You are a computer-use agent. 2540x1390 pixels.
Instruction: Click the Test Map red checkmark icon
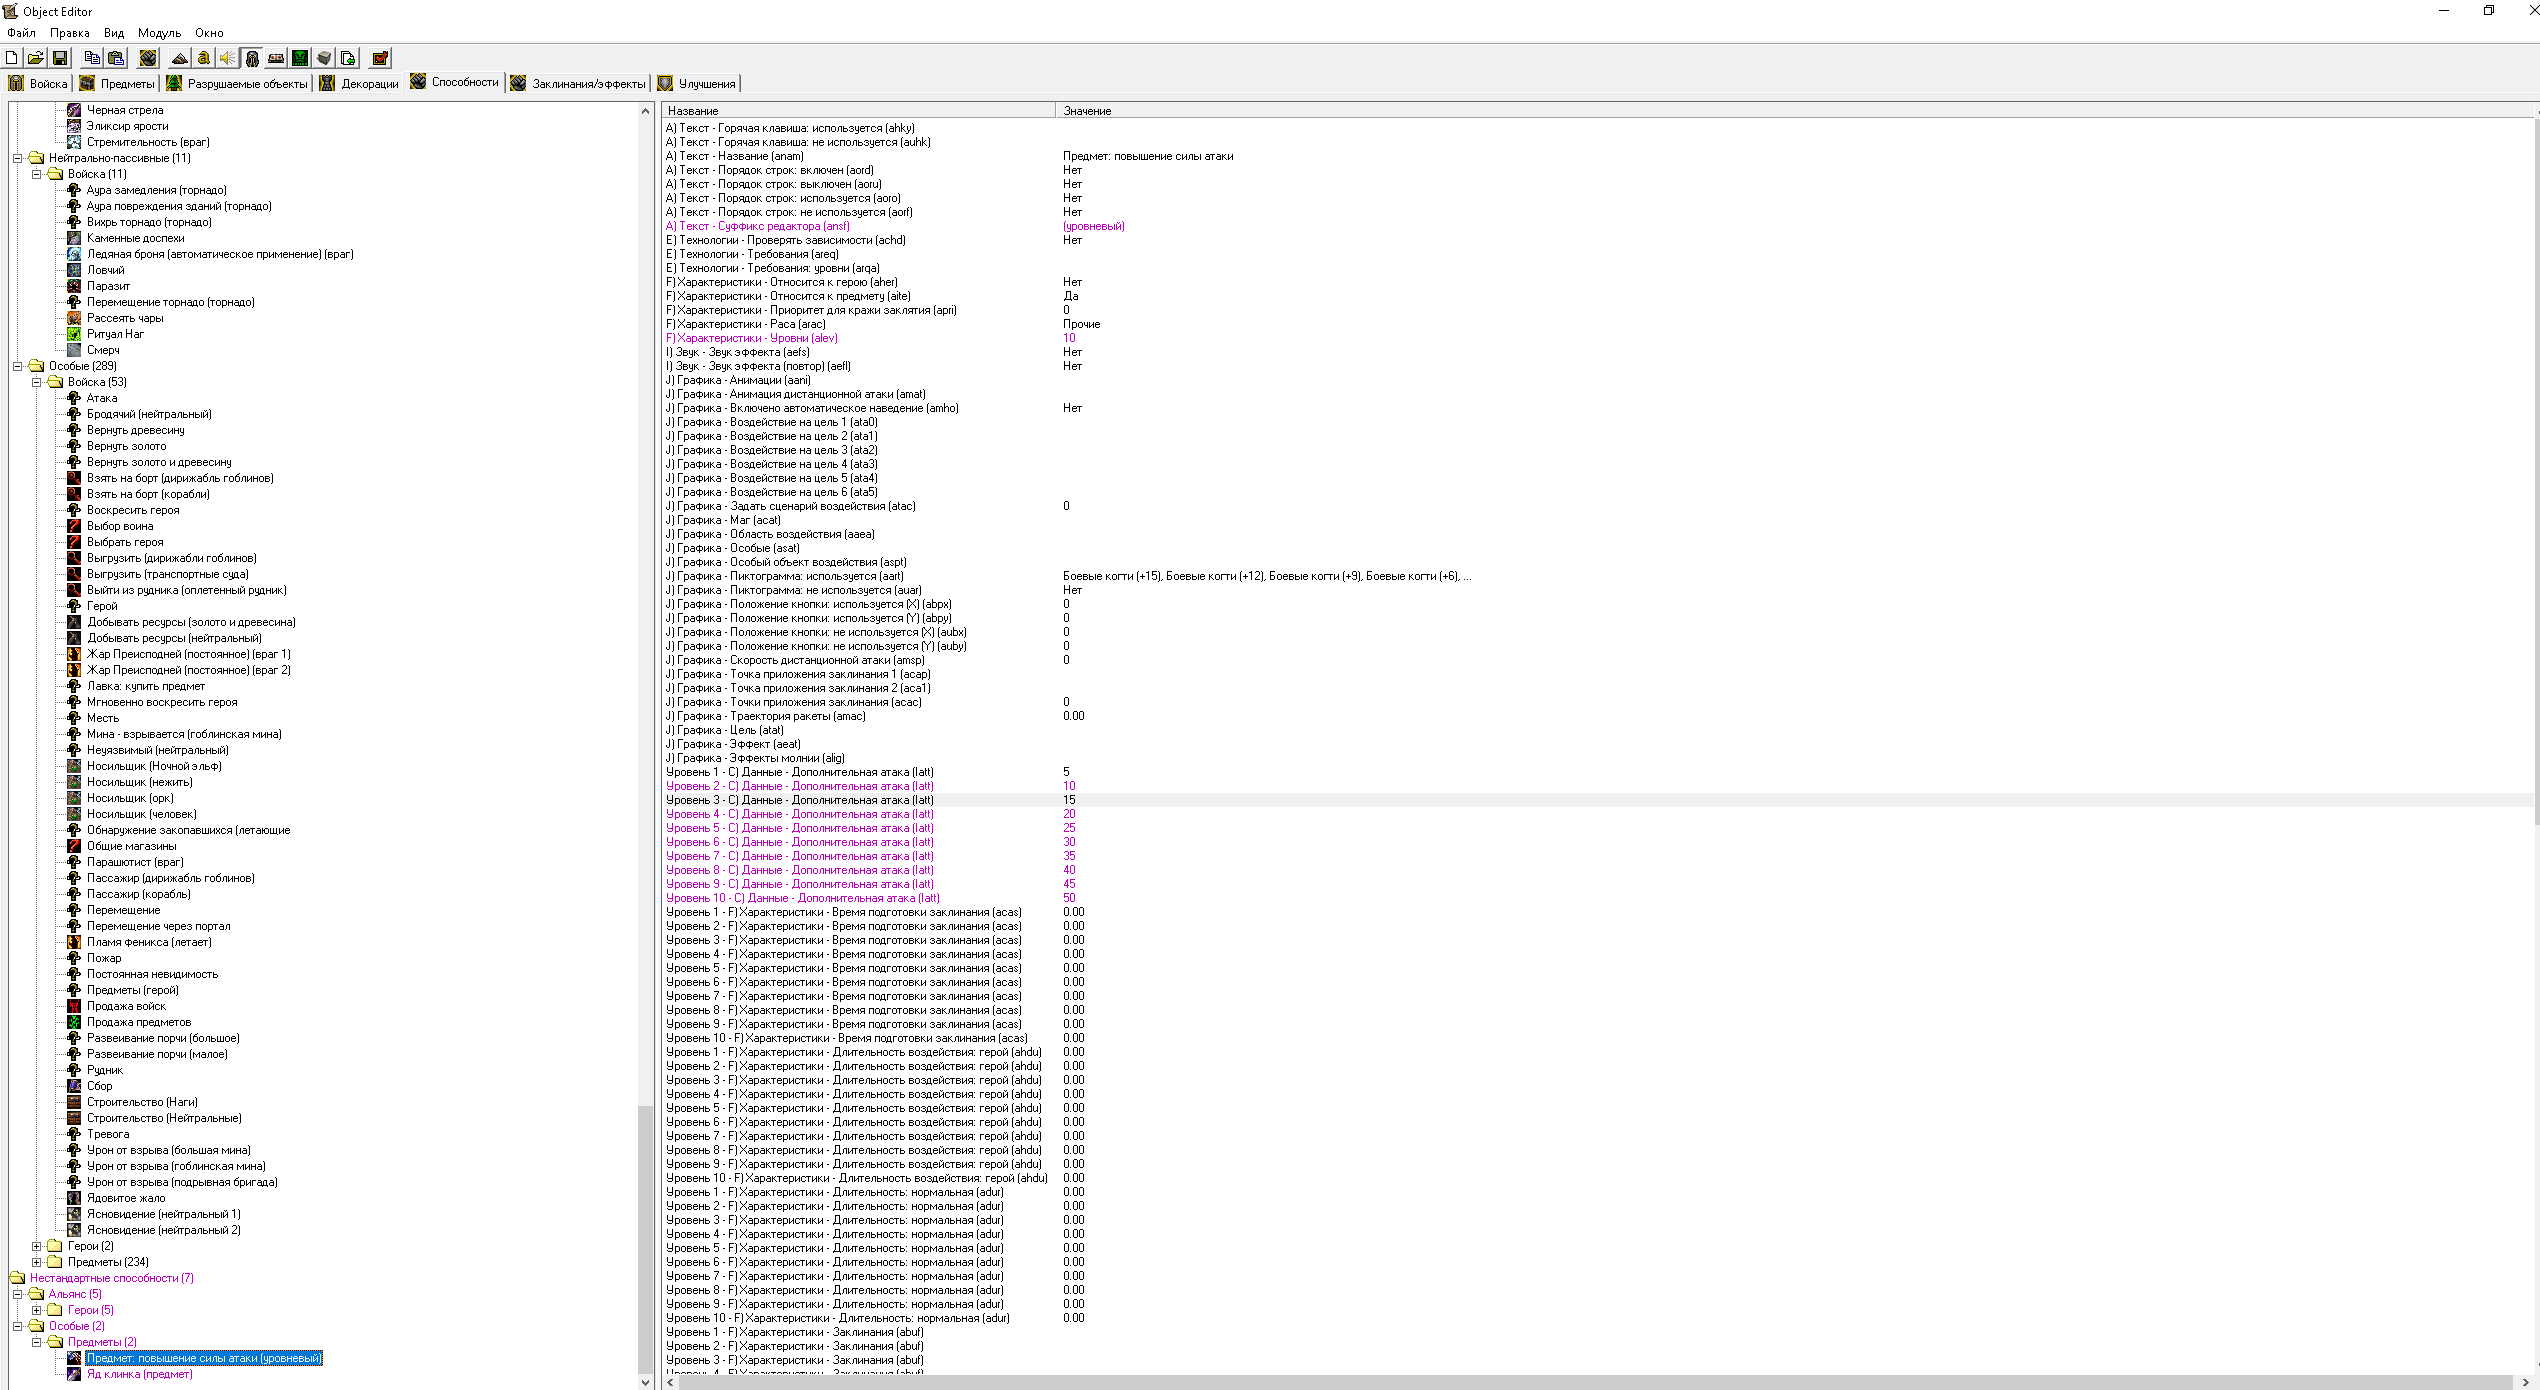pyautogui.click(x=380, y=58)
